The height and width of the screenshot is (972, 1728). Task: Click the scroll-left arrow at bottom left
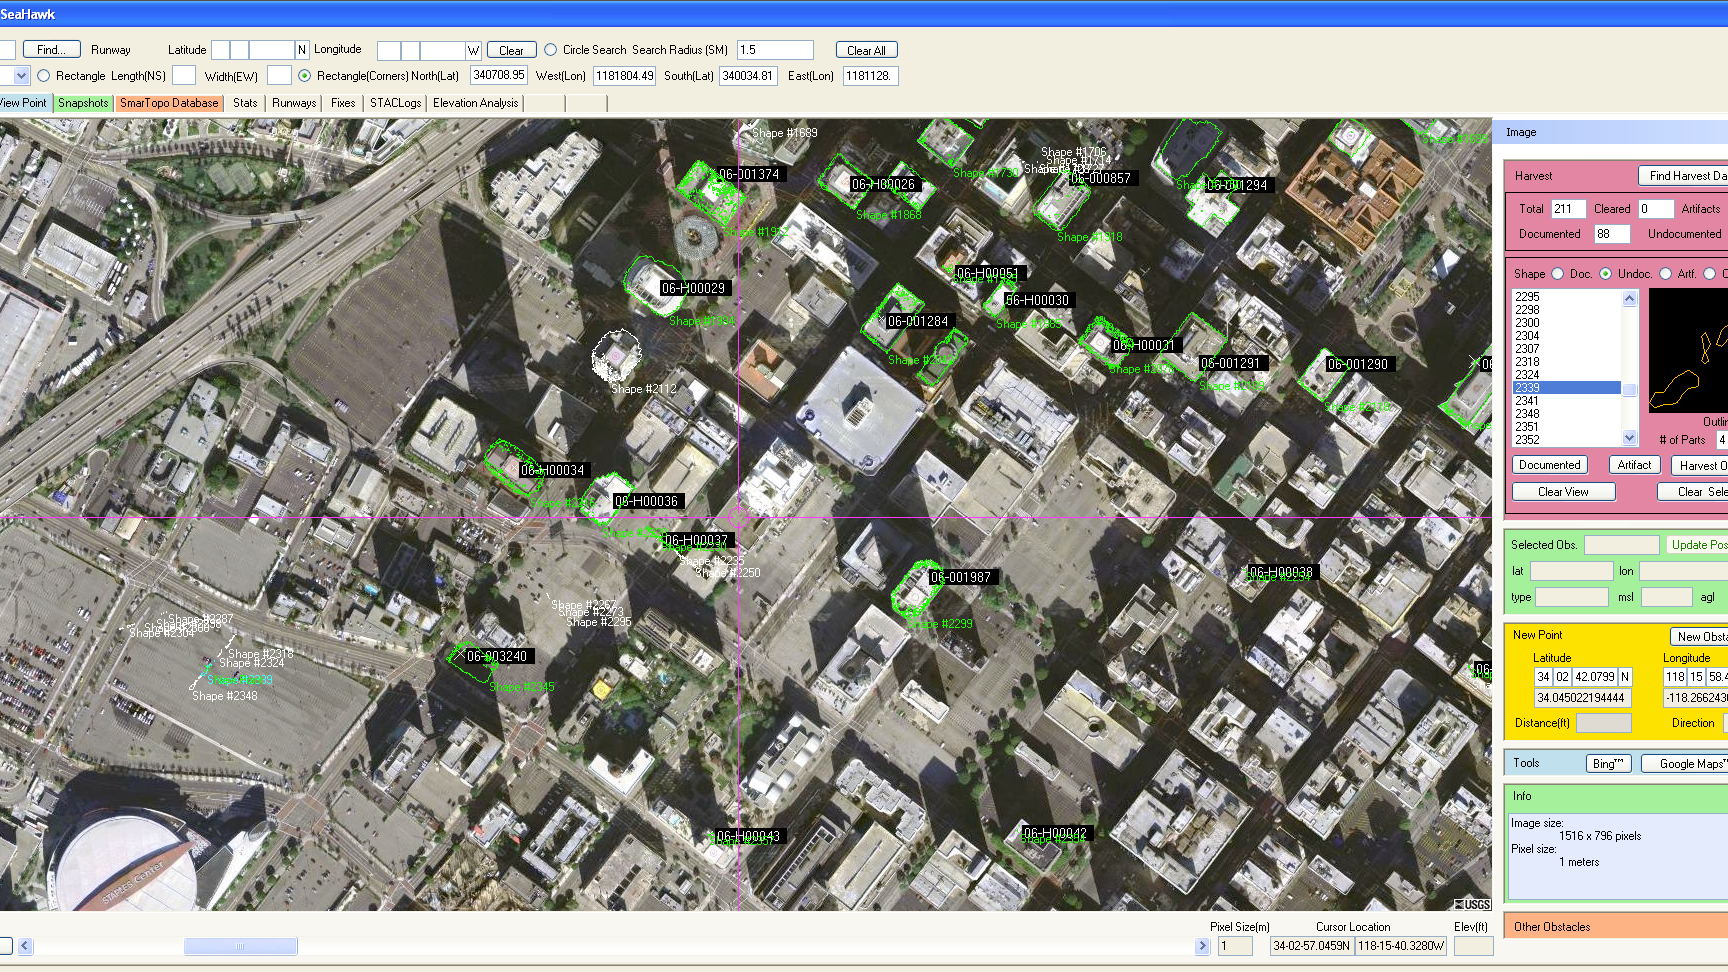click(x=25, y=946)
